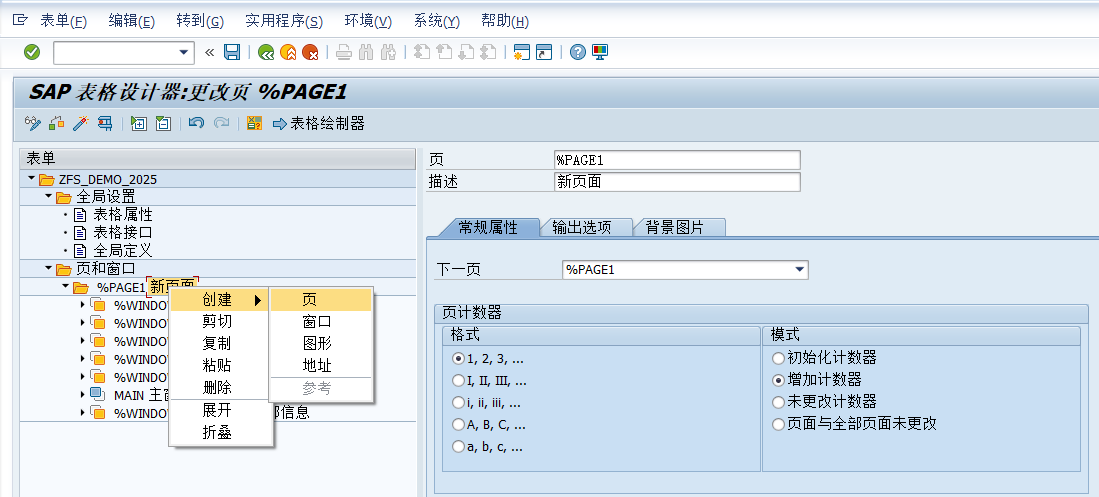The height and width of the screenshot is (497, 1099).
Task: Click the Collapse subtree toolbar icon
Action: (x=163, y=124)
